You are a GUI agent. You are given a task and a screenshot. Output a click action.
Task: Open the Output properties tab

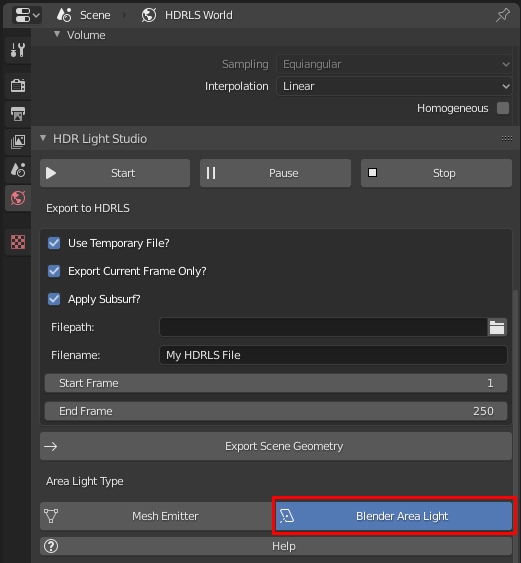[18, 114]
